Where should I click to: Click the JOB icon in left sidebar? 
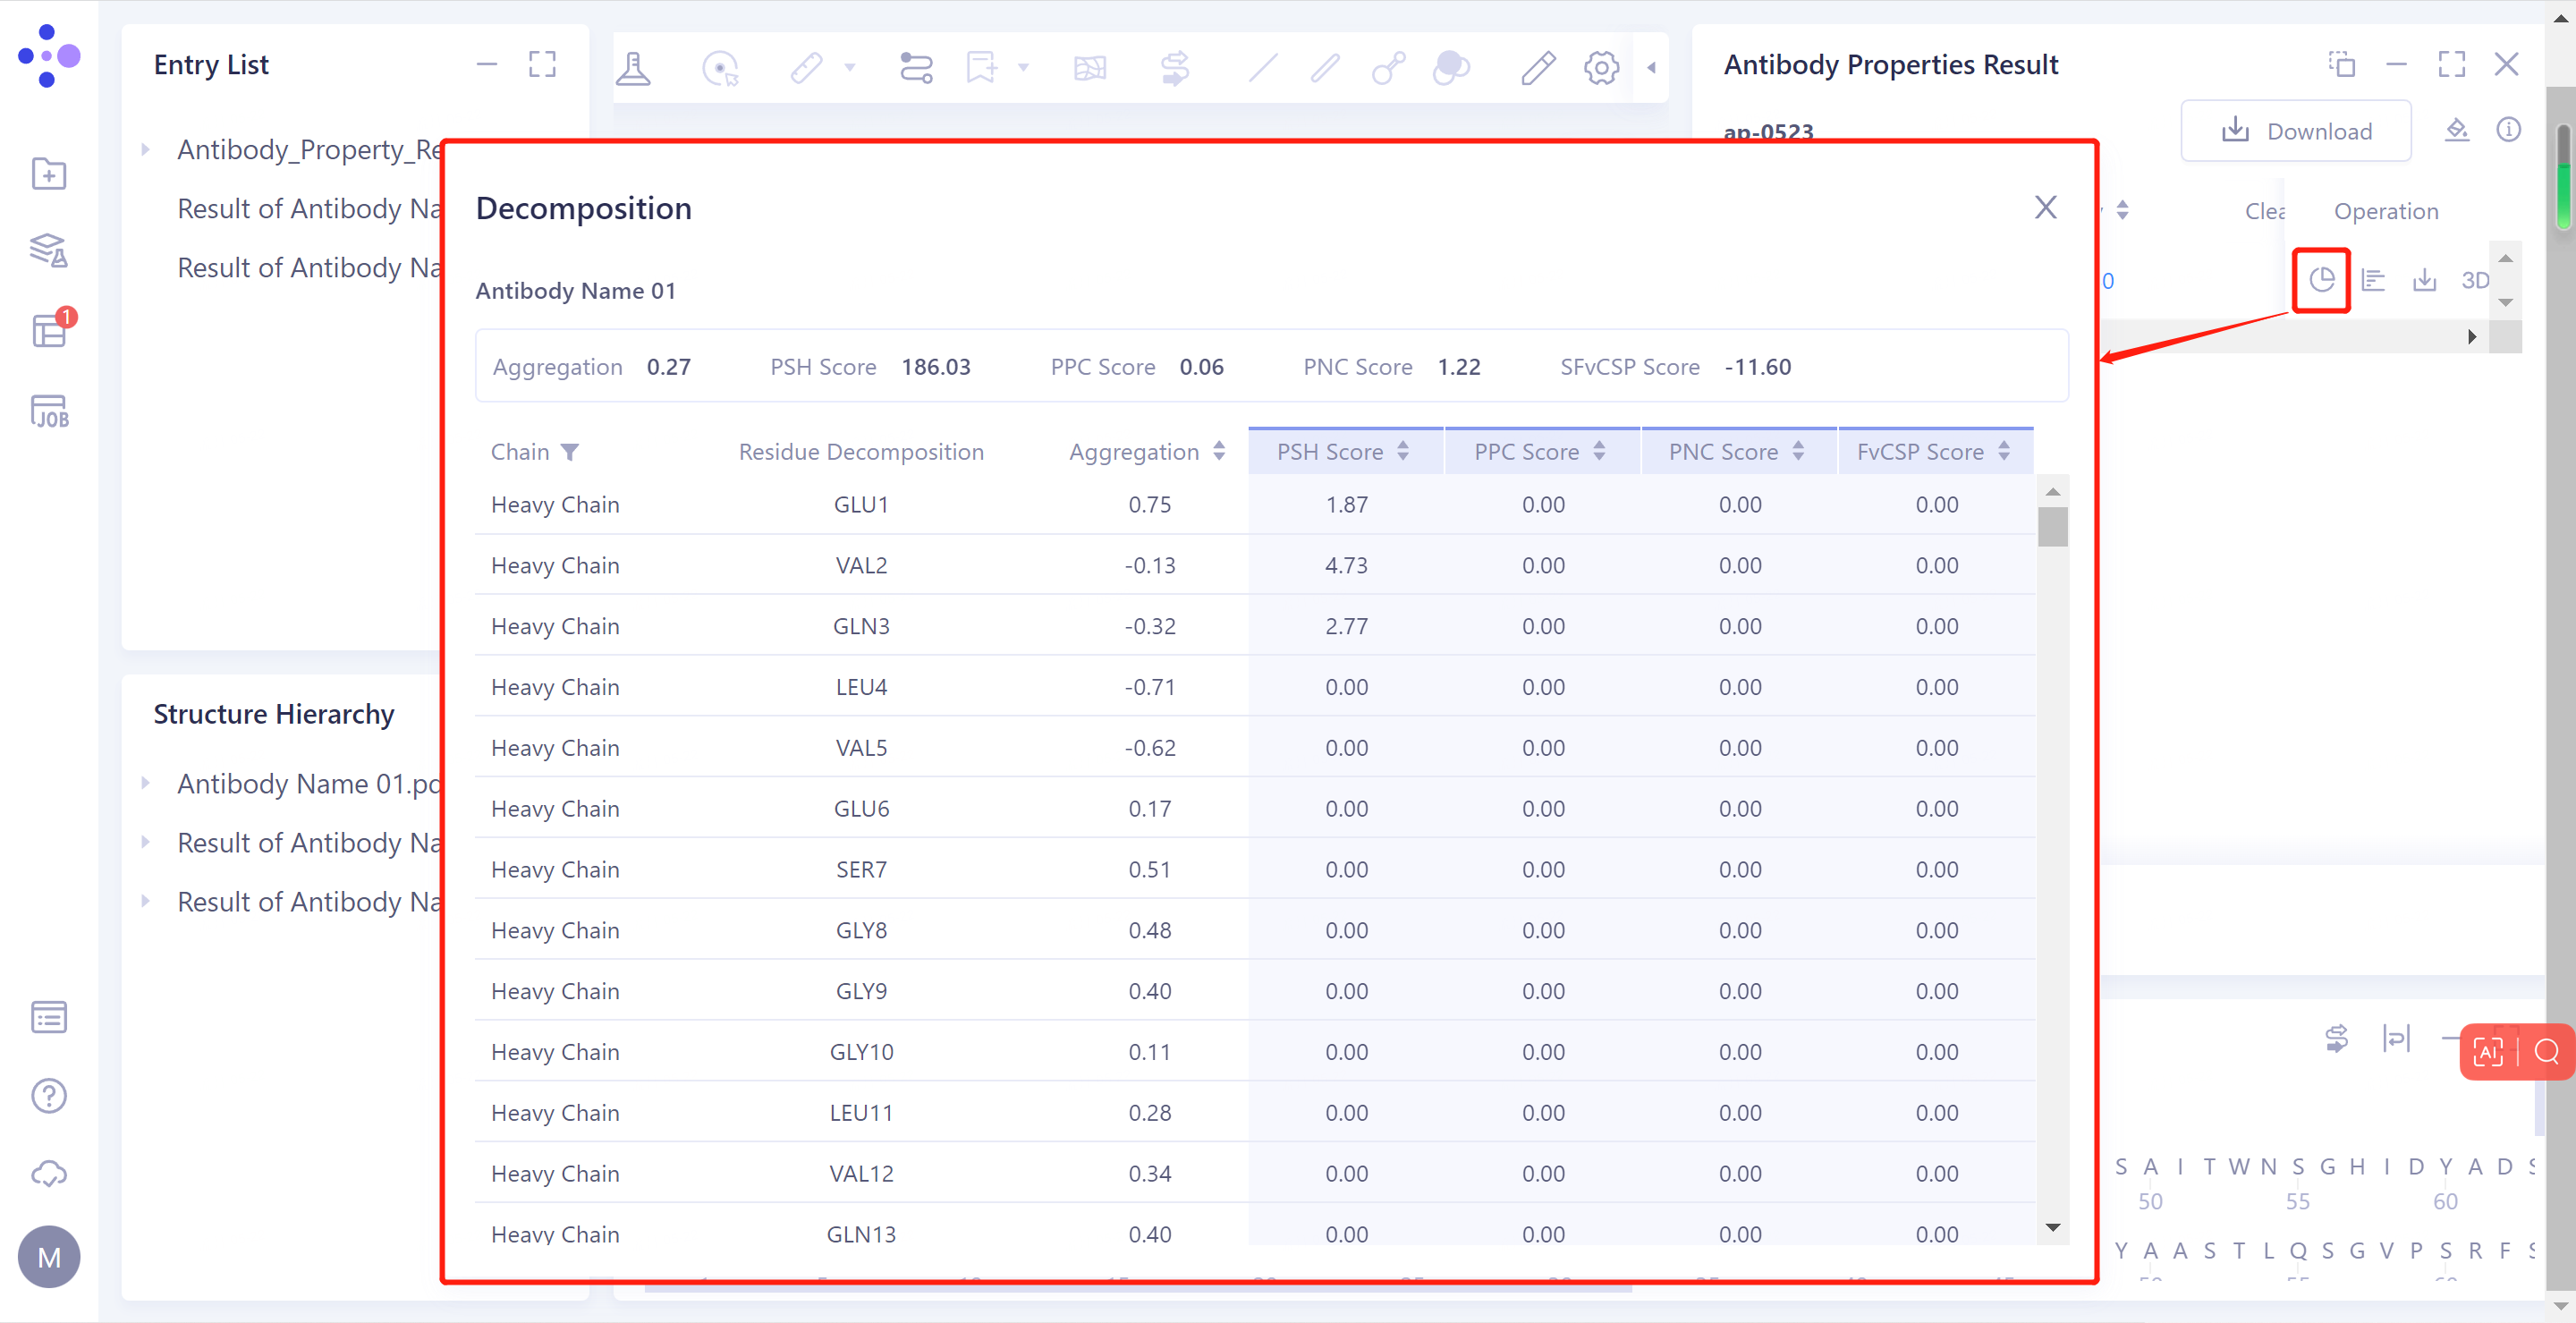[49, 411]
